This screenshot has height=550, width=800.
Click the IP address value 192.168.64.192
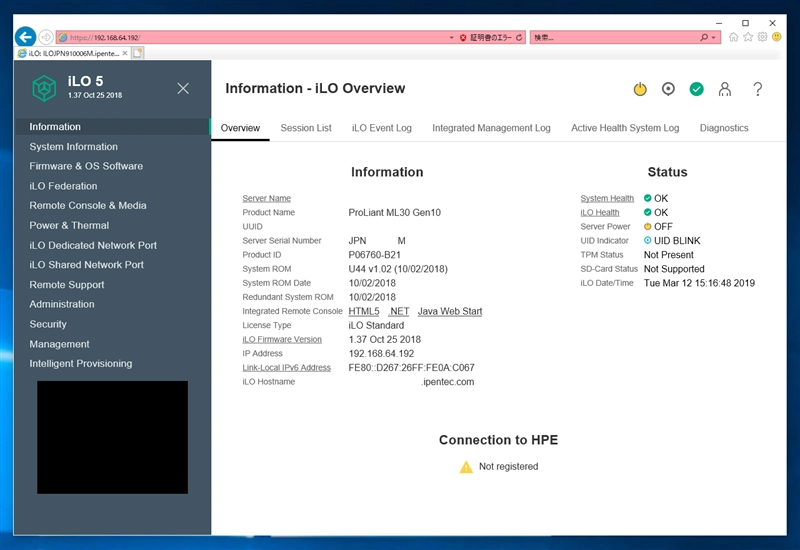[x=381, y=354]
